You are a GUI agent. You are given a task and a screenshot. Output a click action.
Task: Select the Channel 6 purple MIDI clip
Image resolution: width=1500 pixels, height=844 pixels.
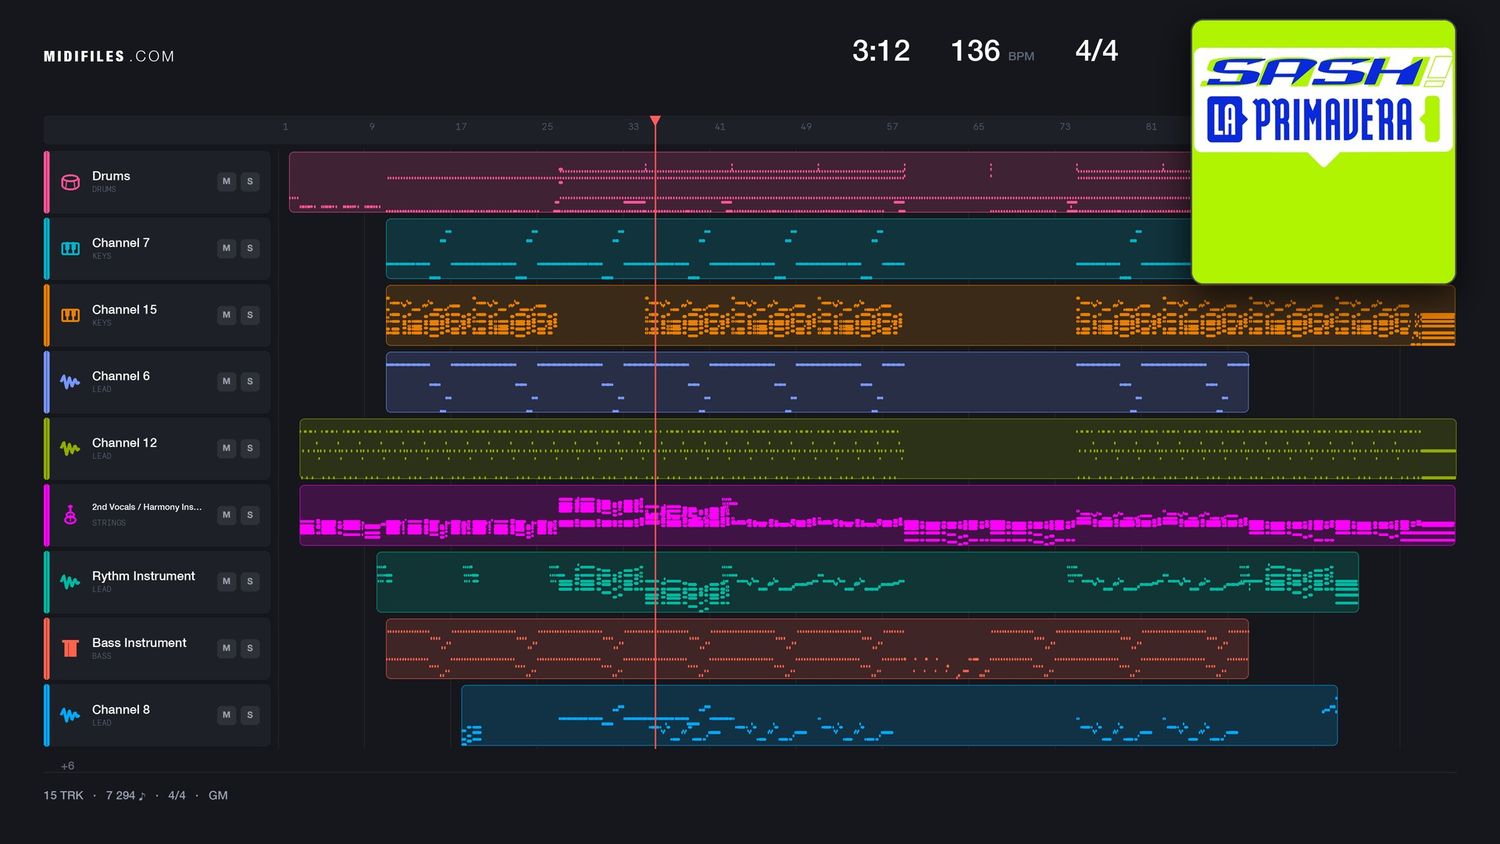point(817,382)
